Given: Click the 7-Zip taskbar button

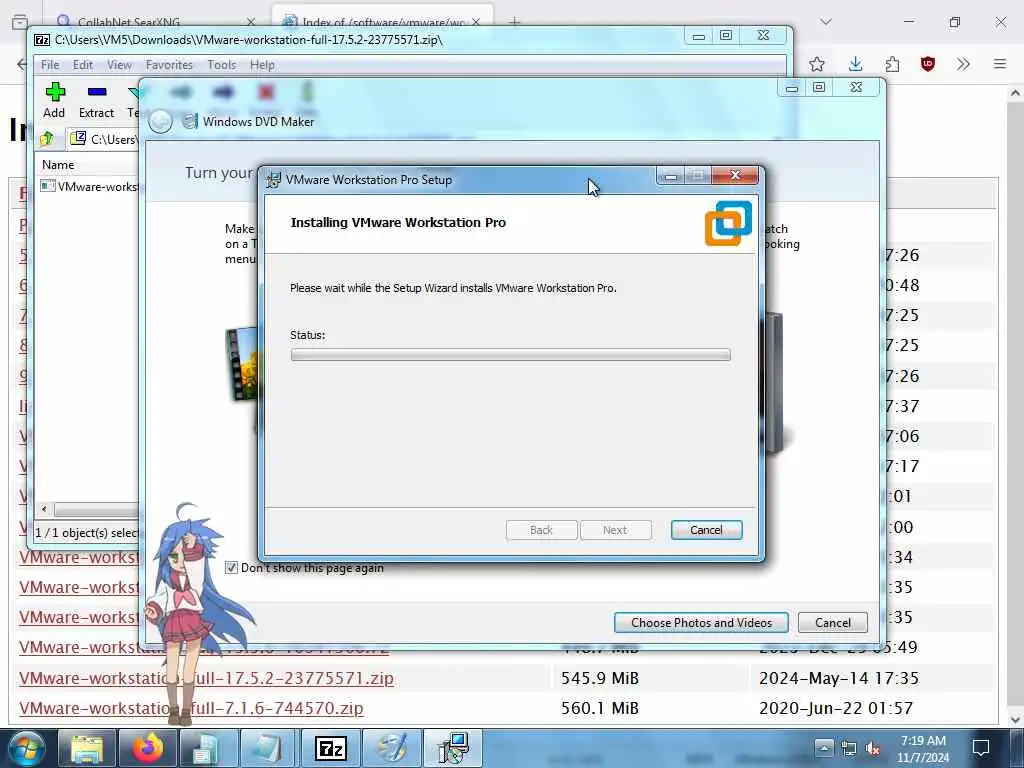Looking at the screenshot, I should pos(330,748).
